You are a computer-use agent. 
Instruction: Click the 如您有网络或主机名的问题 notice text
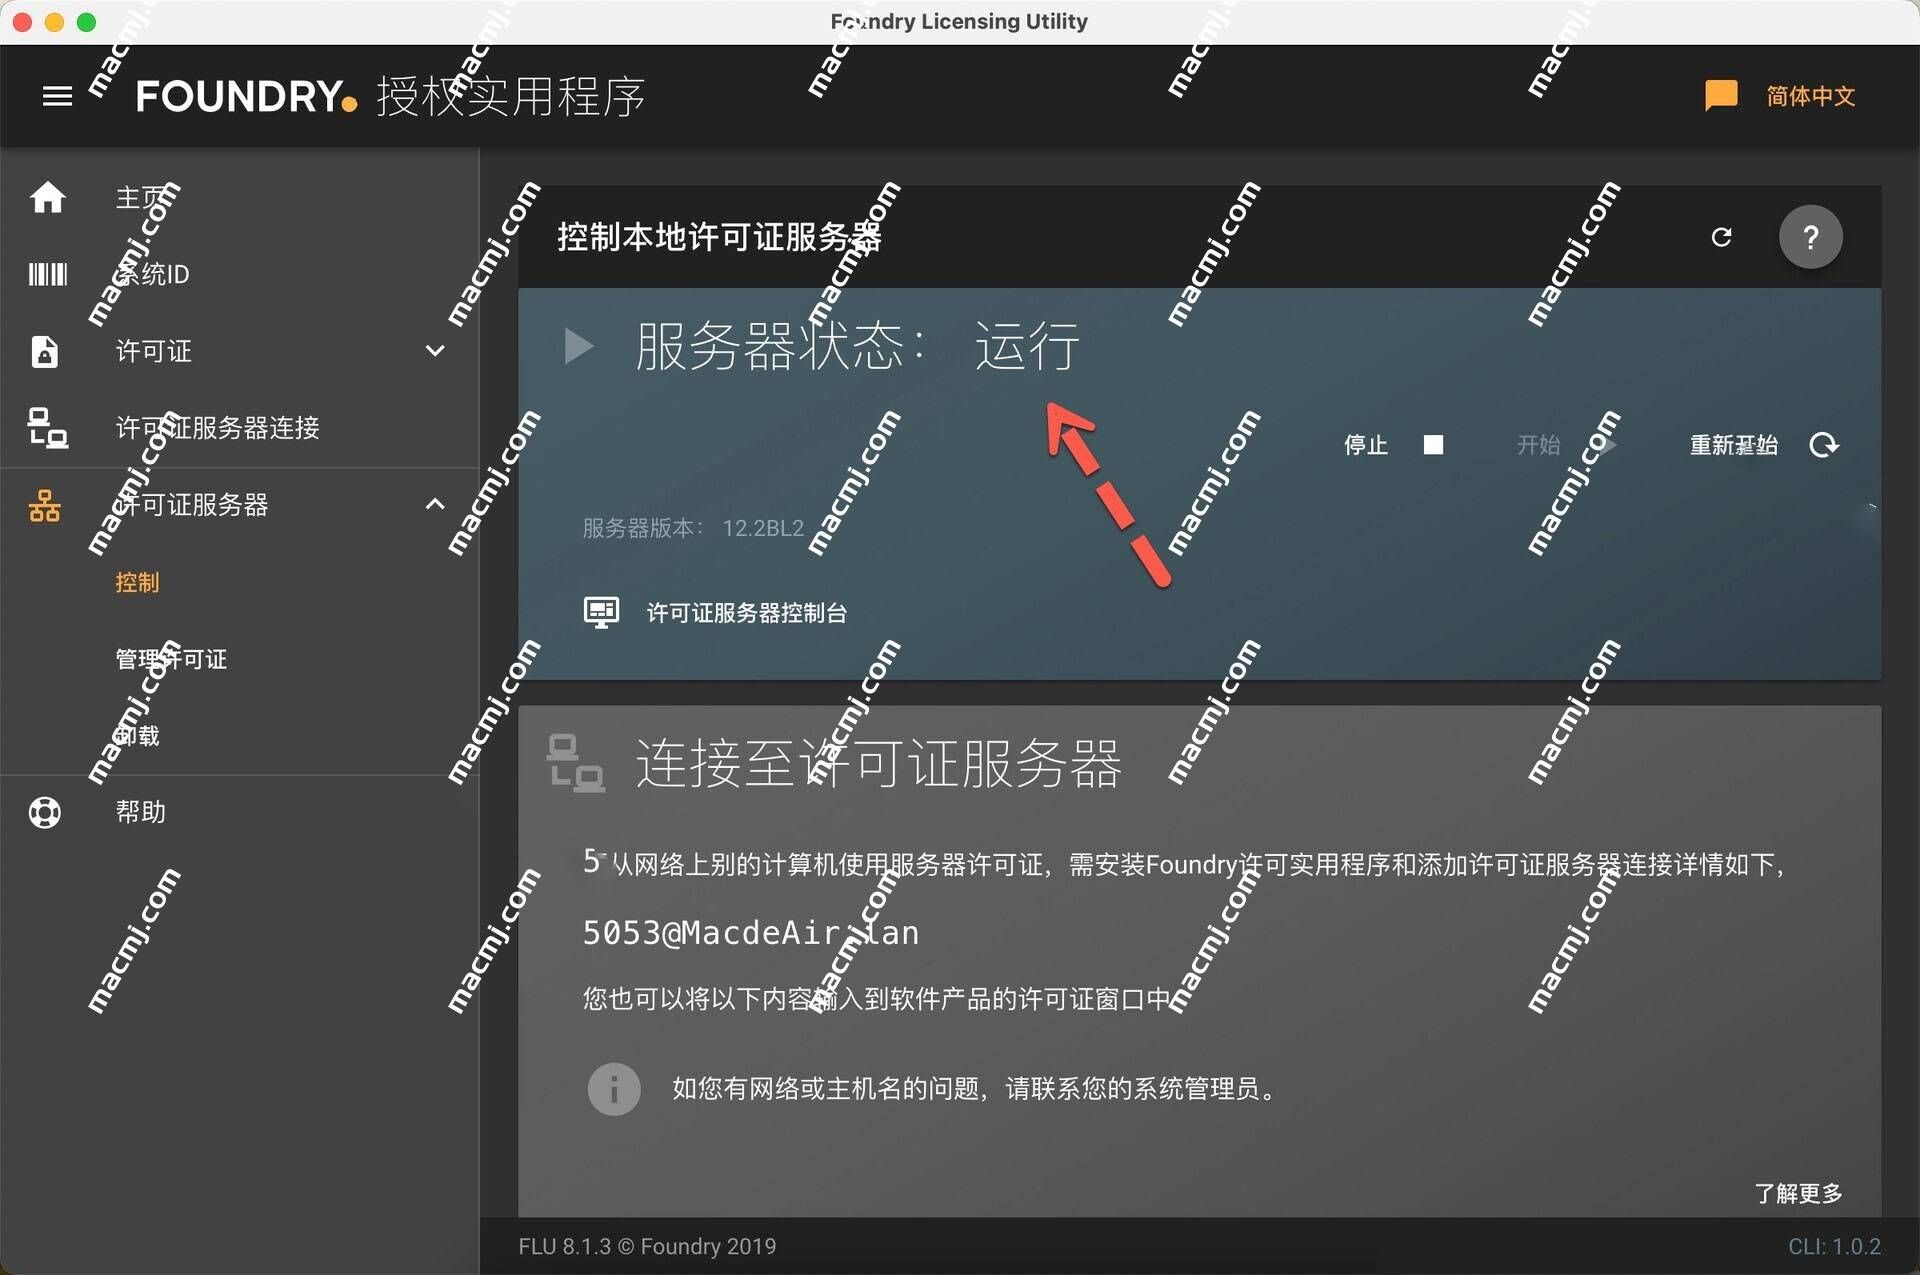[974, 1089]
